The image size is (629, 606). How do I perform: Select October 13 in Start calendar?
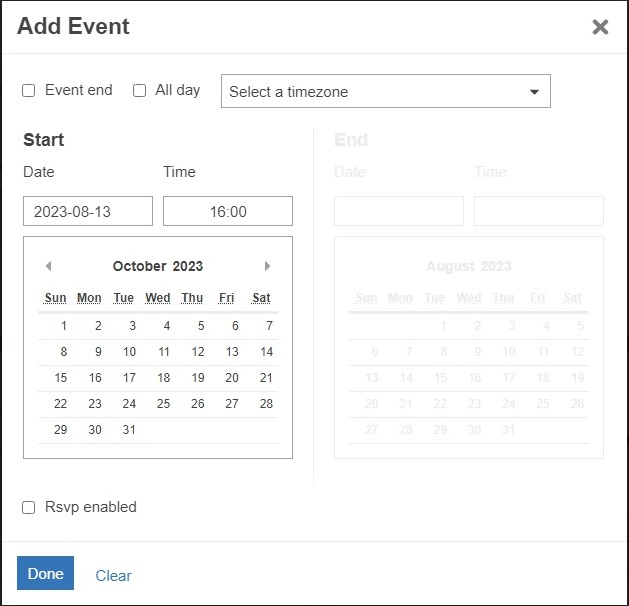point(232,352)
